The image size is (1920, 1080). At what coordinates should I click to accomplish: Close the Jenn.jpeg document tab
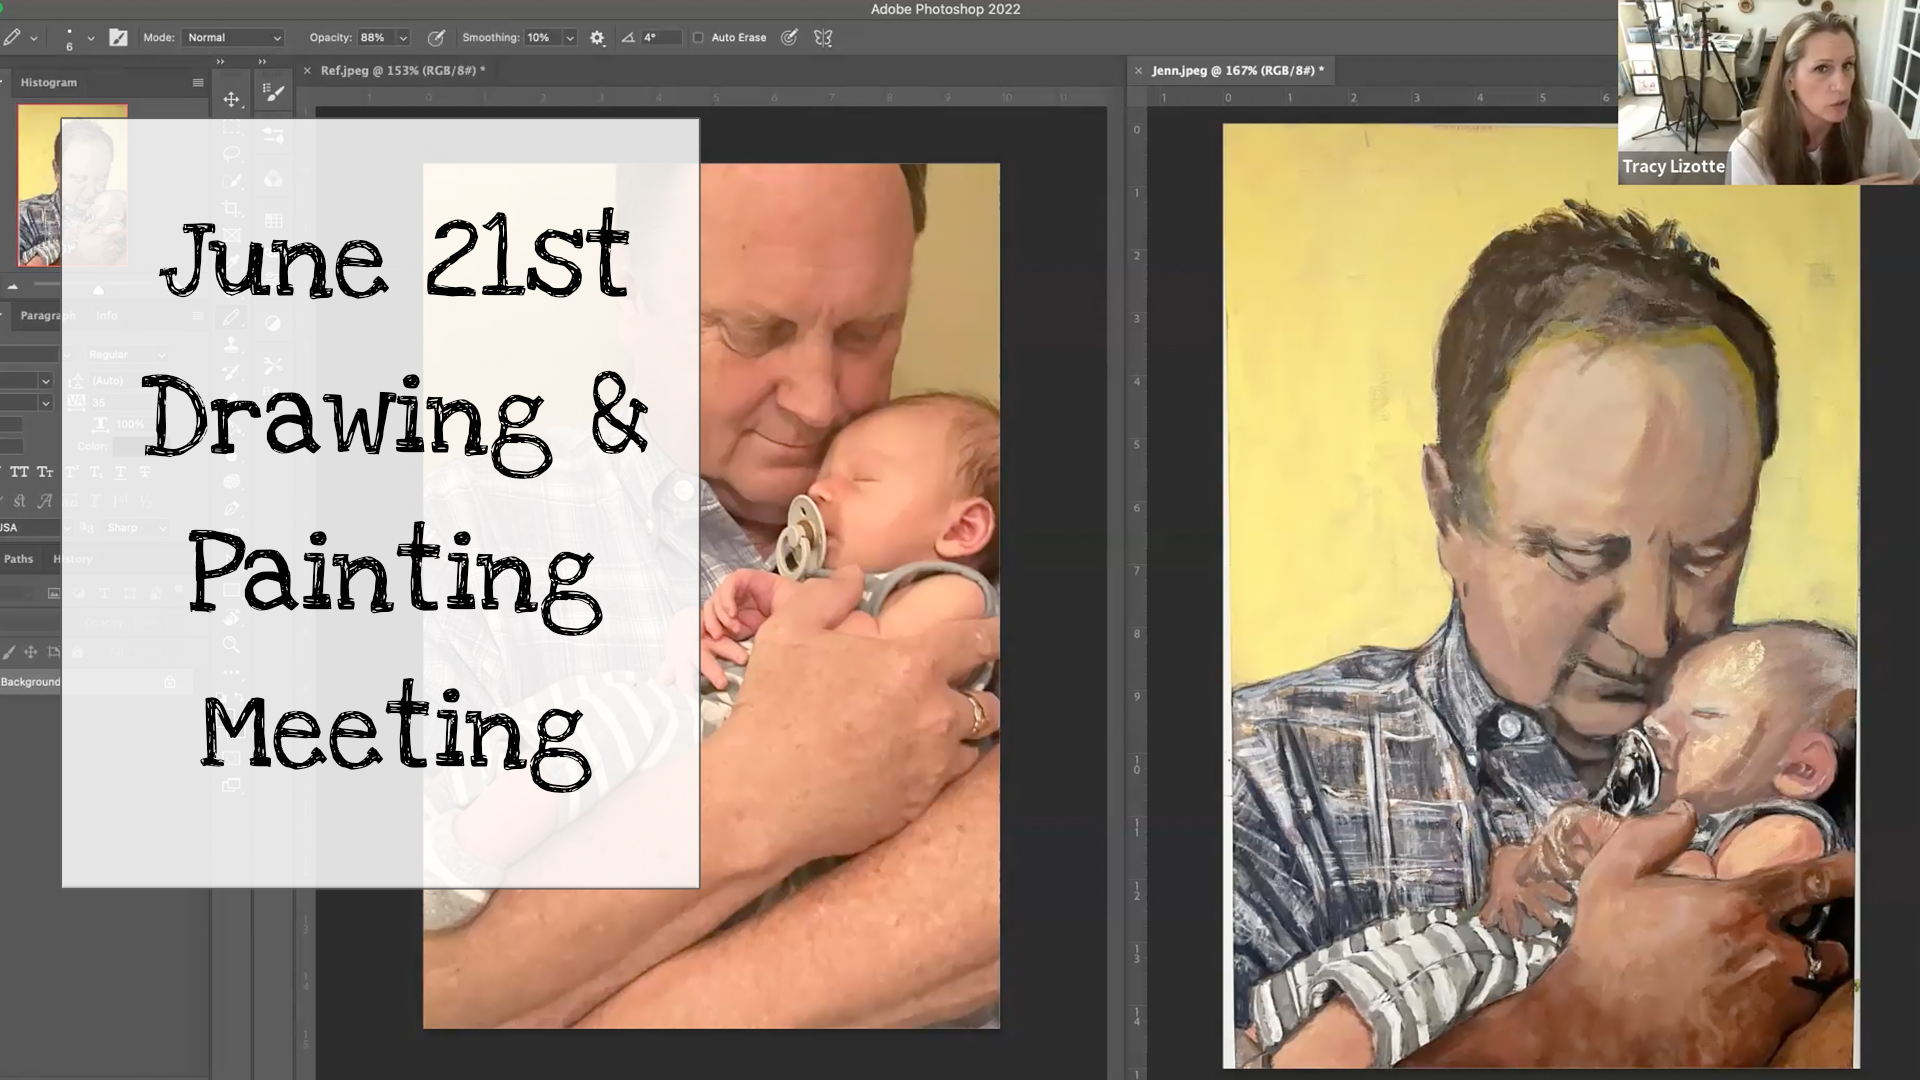[1138, 70]
